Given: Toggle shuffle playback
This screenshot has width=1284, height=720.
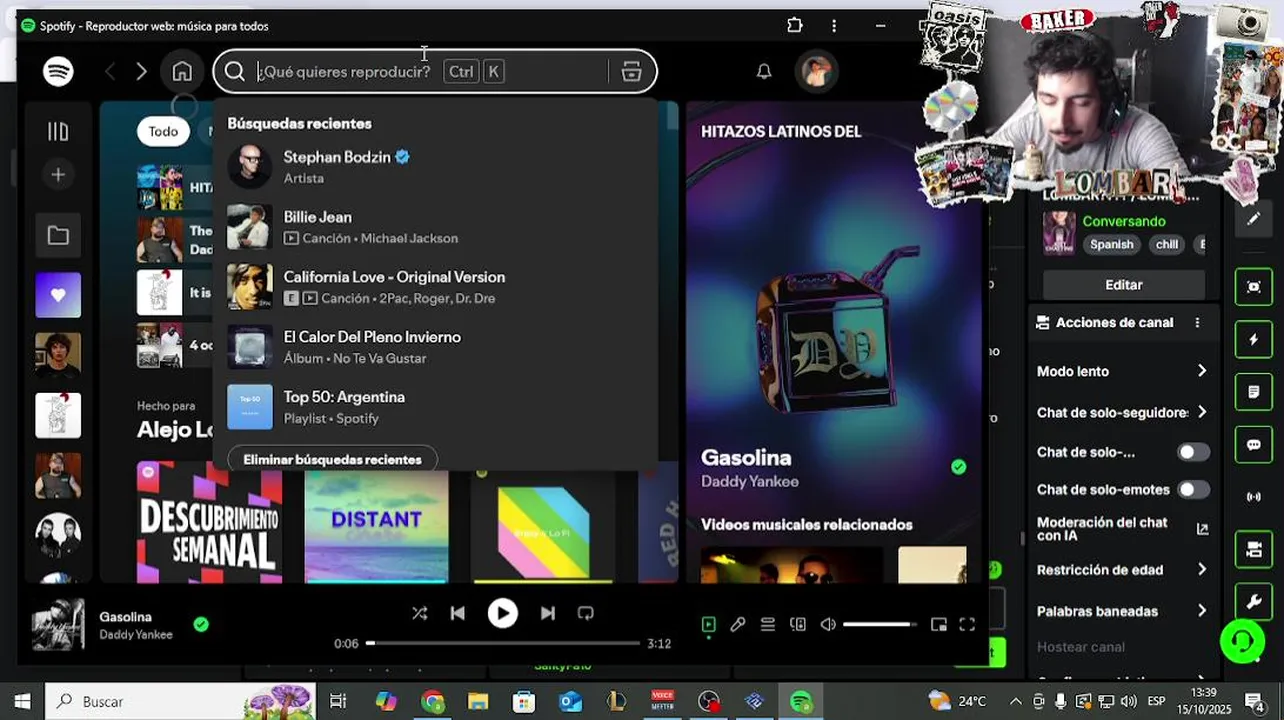Looking at the screenshot, I should pyautogui.click(x=419, y=613).
